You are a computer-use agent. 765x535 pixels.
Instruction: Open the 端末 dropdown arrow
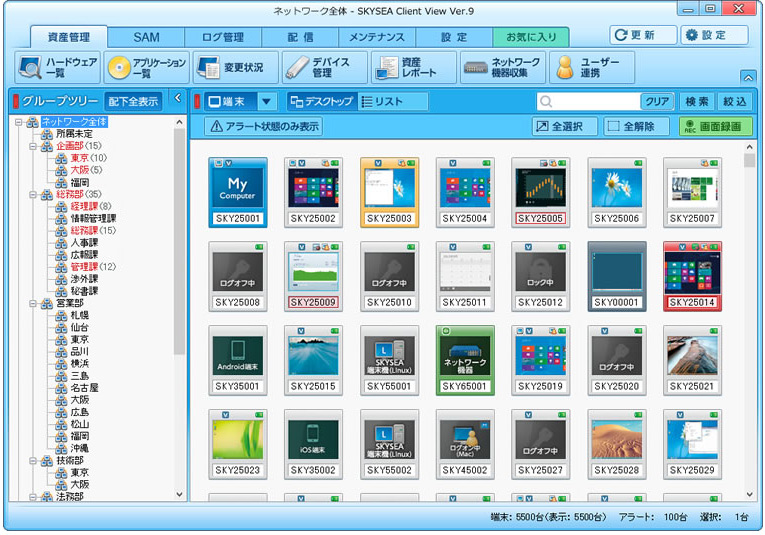pos(266,101)
